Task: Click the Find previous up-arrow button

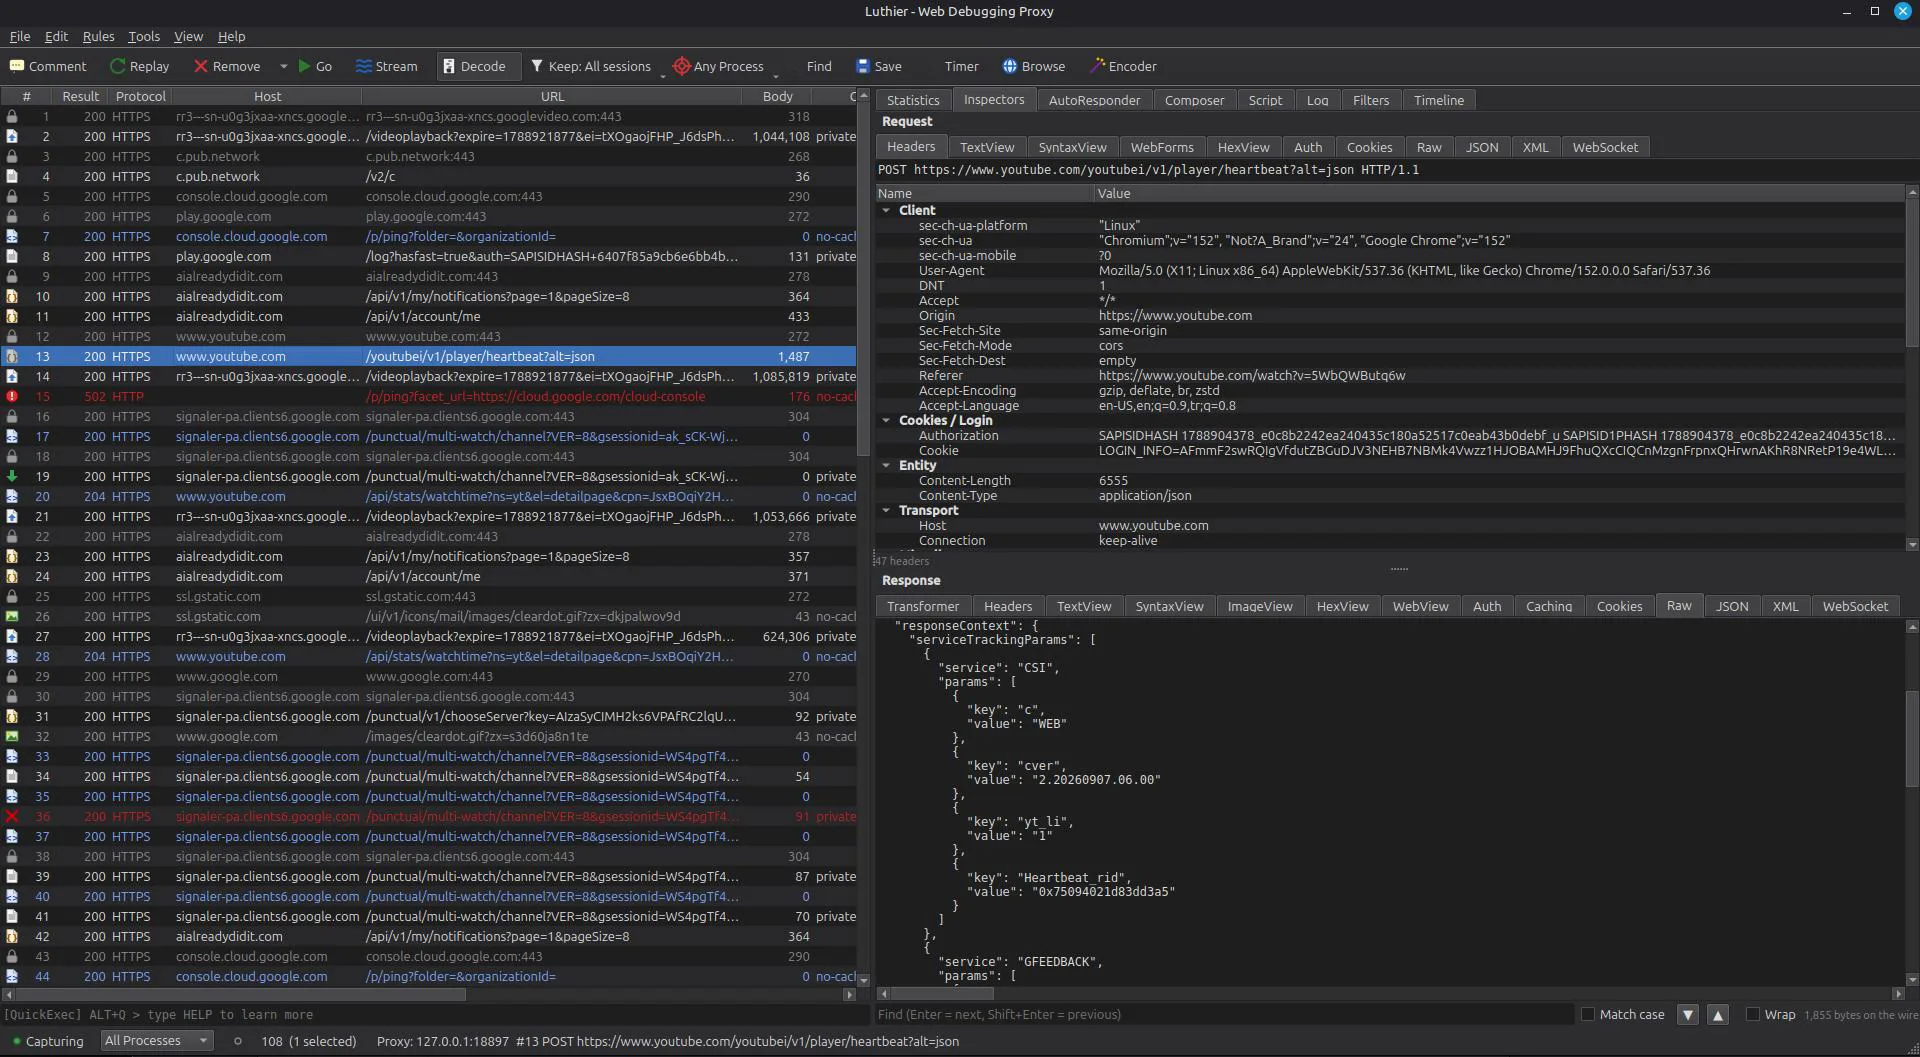Action: click(1718, 1014)
